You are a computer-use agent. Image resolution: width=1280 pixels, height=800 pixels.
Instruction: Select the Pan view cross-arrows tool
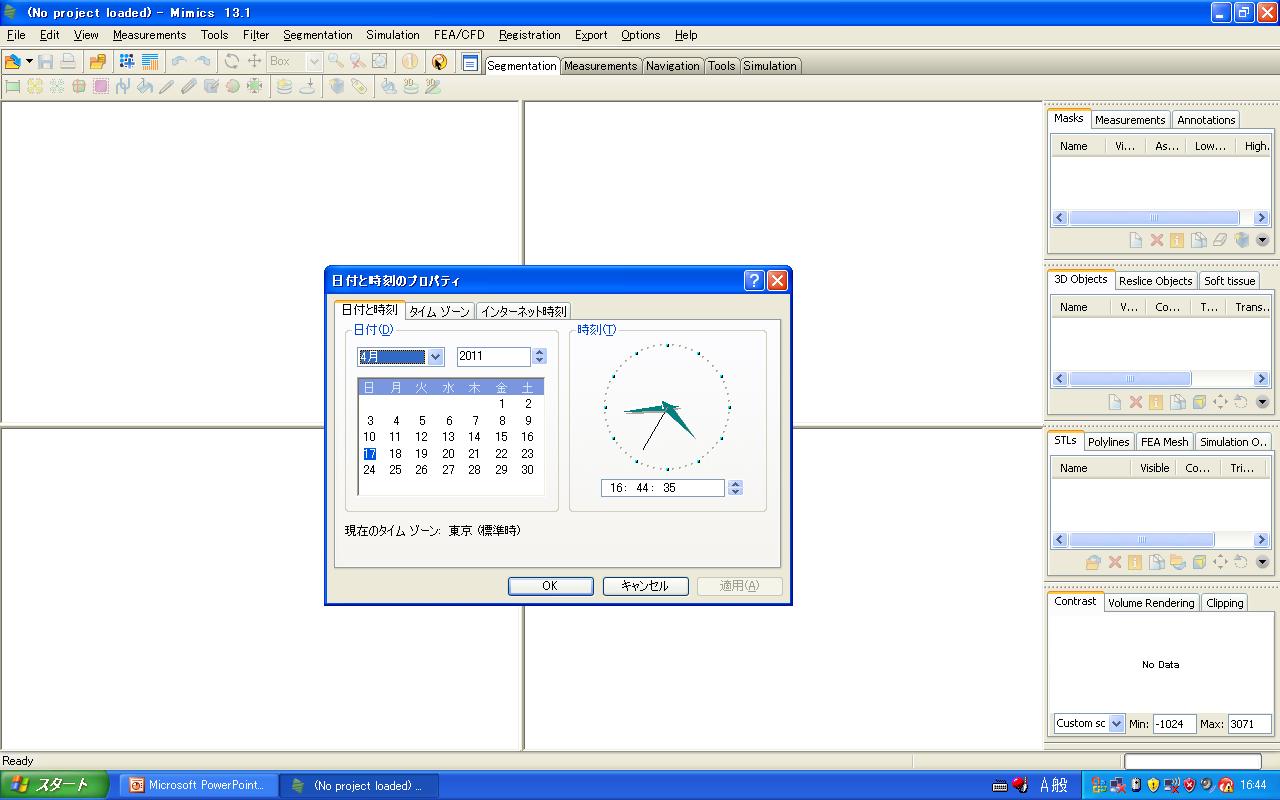click(x=254, y=61)
